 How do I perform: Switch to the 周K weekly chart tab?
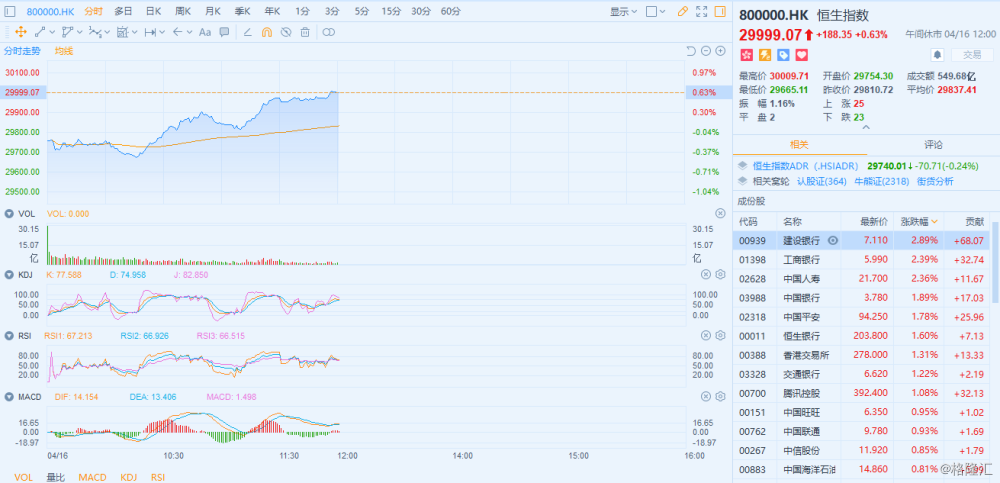click(x=183, y=11)
